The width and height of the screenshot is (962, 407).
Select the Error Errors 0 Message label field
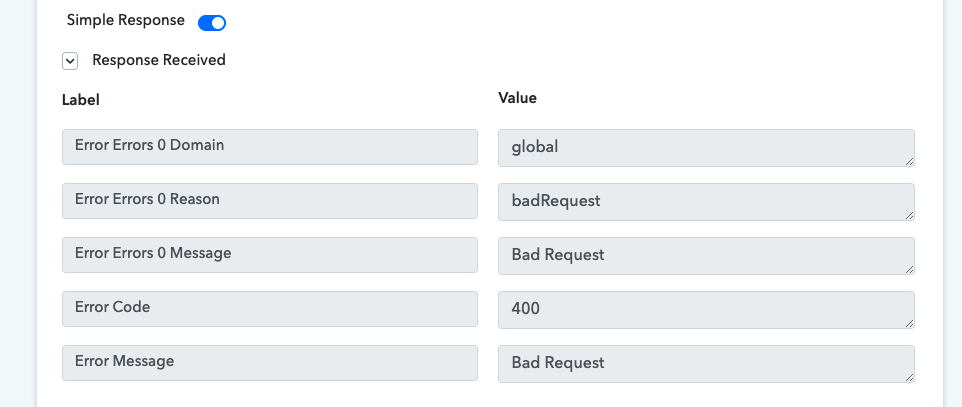point(270,255)
